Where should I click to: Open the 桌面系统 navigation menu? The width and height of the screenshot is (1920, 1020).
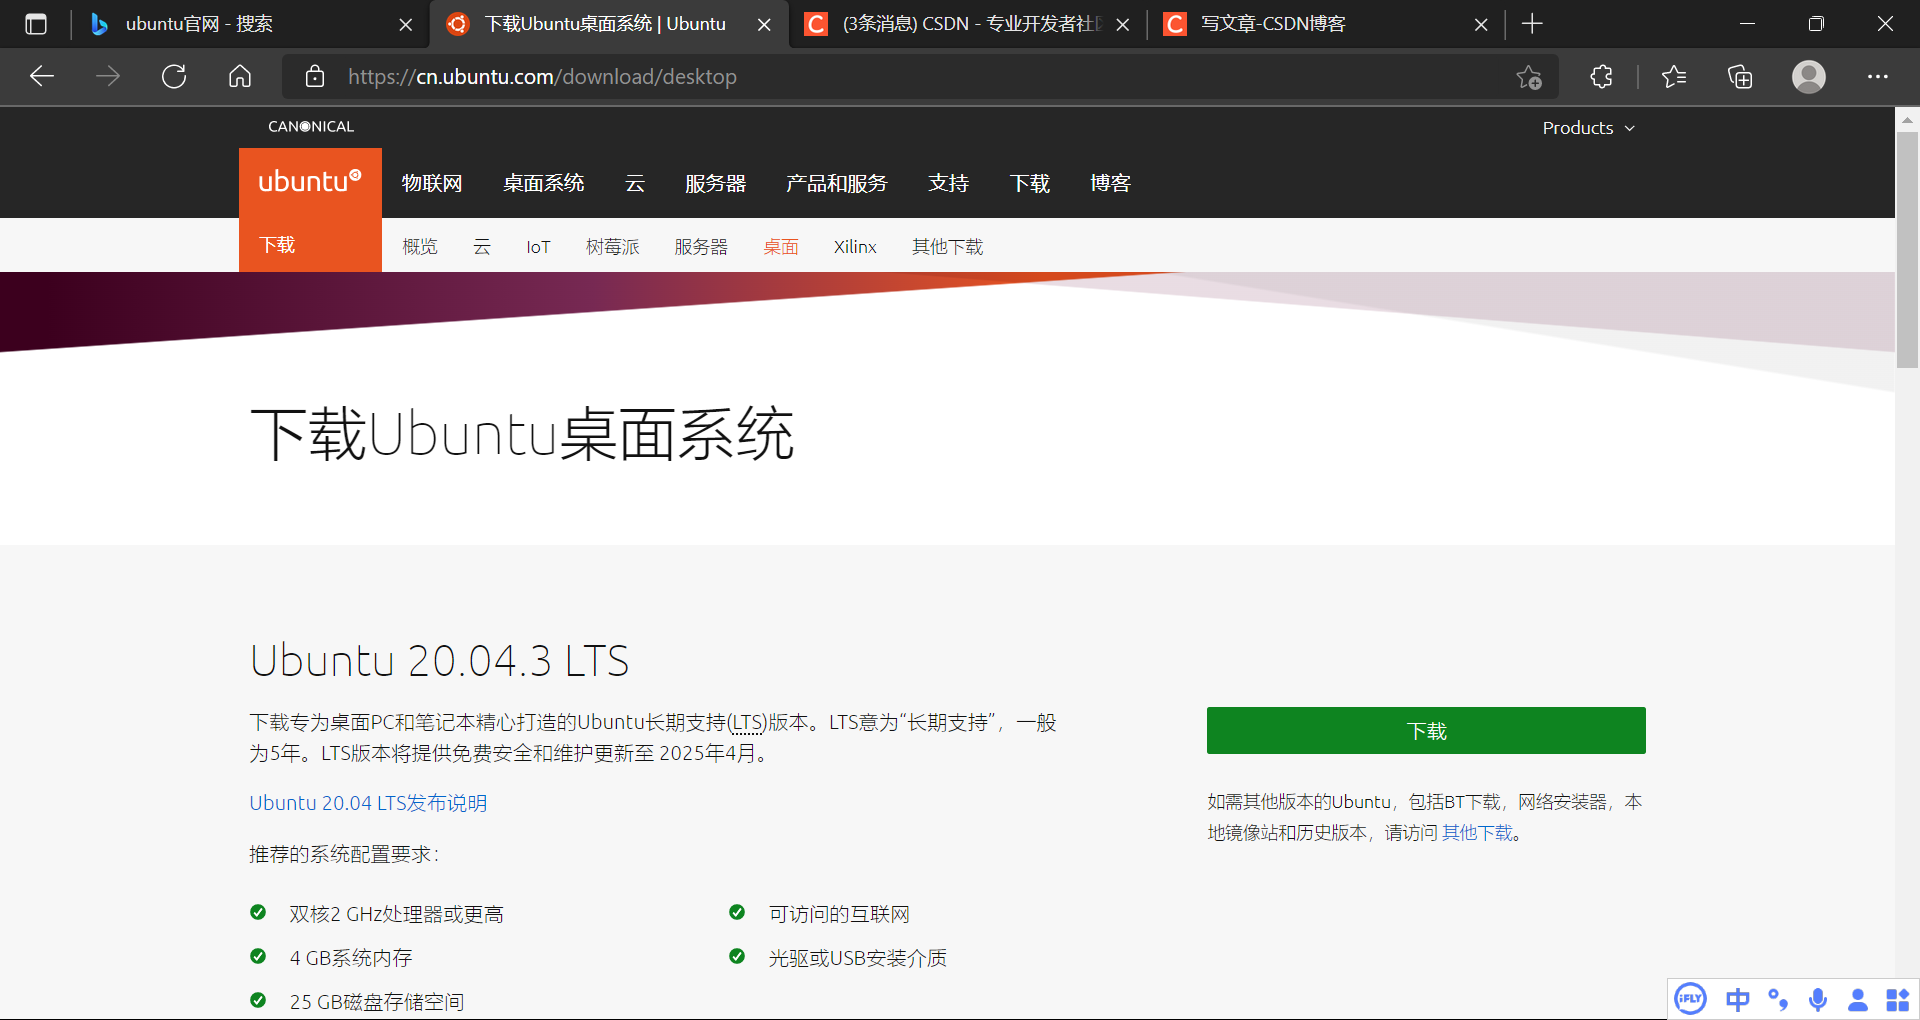click(x=544, y=183)
